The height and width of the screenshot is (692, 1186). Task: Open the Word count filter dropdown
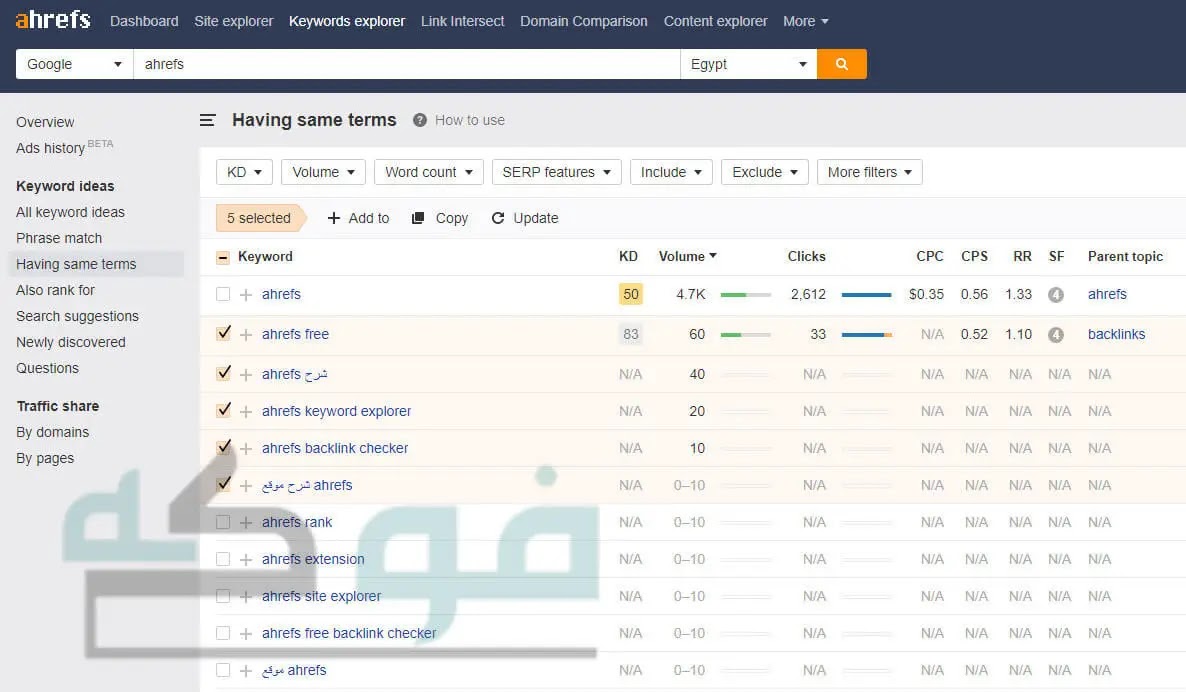tap(428, 171)
